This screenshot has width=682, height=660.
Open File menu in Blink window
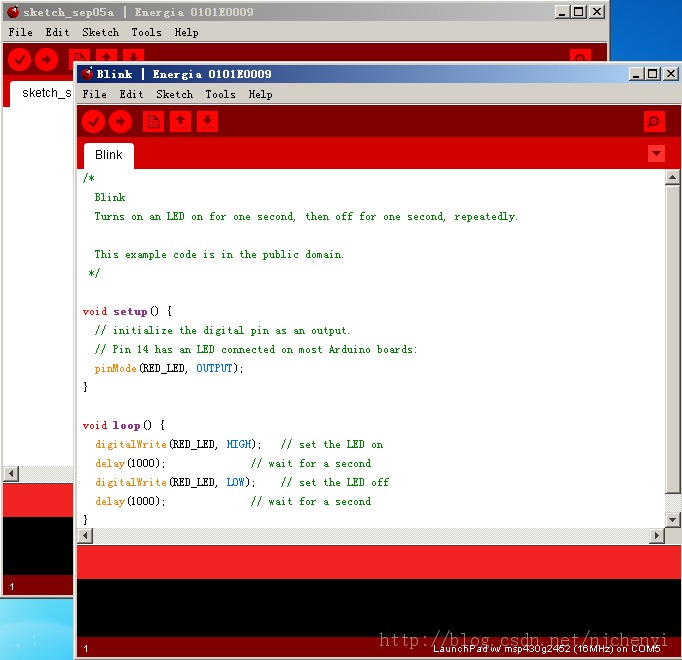[94, 94]
